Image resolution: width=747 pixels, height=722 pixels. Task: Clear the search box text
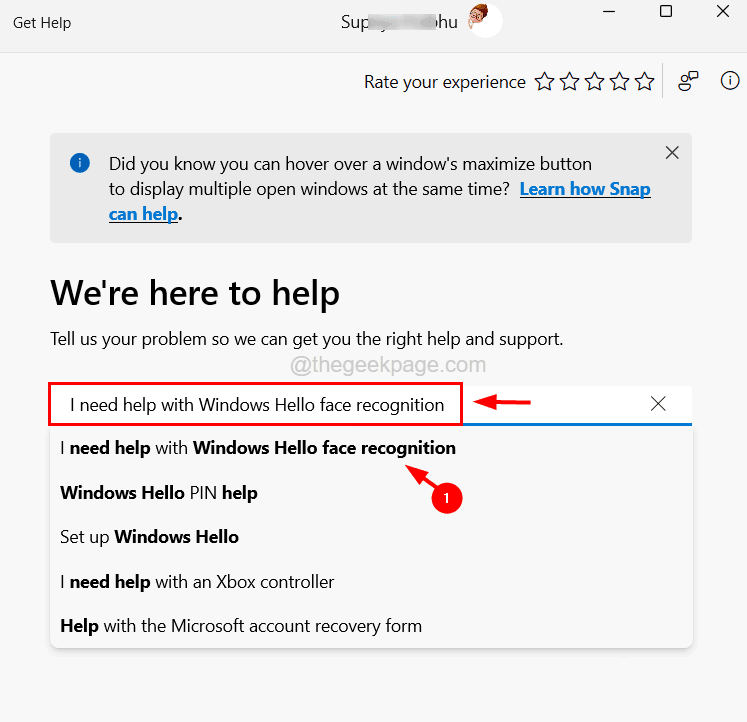point(658,404)
